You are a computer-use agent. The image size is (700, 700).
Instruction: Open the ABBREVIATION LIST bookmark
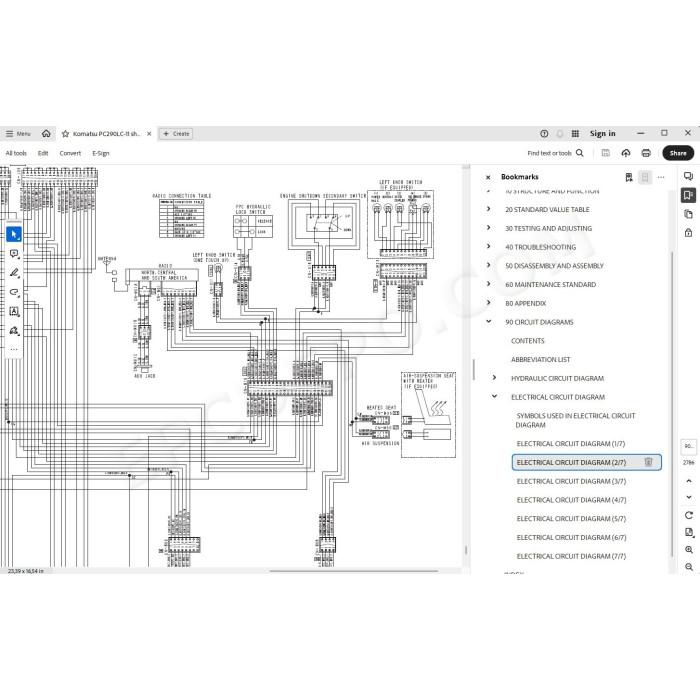pos(540,360)
